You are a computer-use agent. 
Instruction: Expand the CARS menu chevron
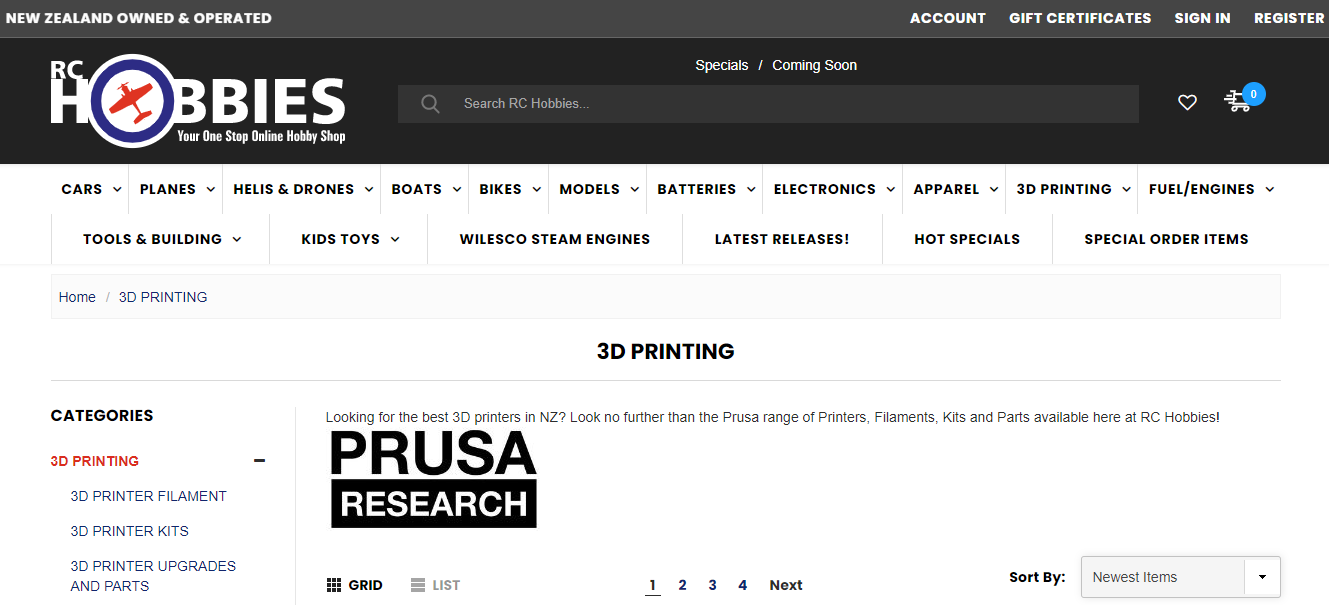point(117,189)
